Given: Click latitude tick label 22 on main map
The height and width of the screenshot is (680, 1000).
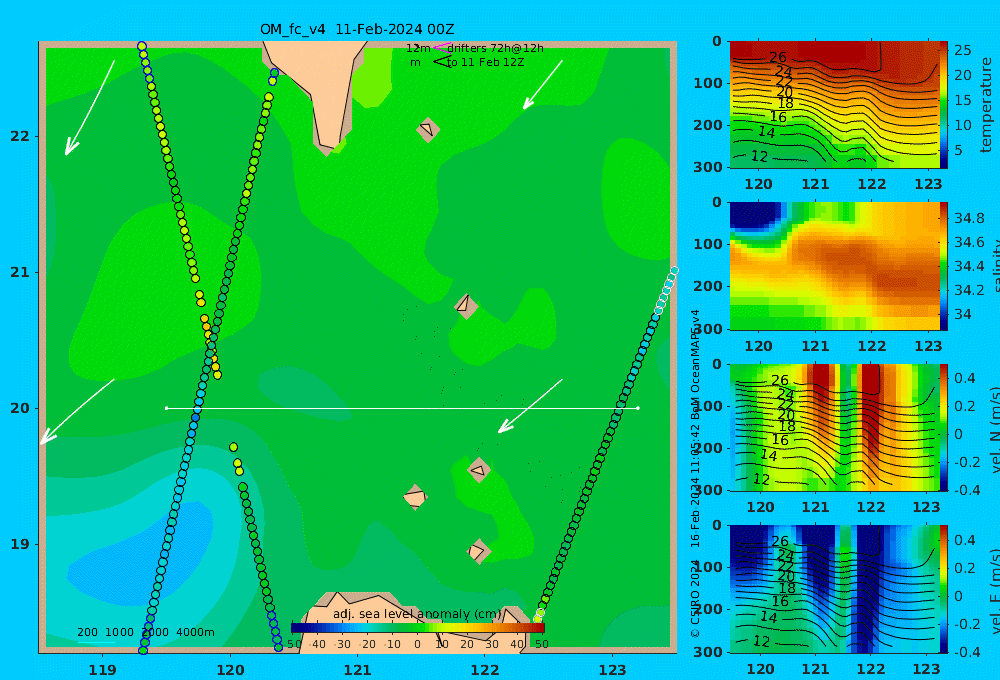Looking at the screenshot, I should (x=20, y=136).
